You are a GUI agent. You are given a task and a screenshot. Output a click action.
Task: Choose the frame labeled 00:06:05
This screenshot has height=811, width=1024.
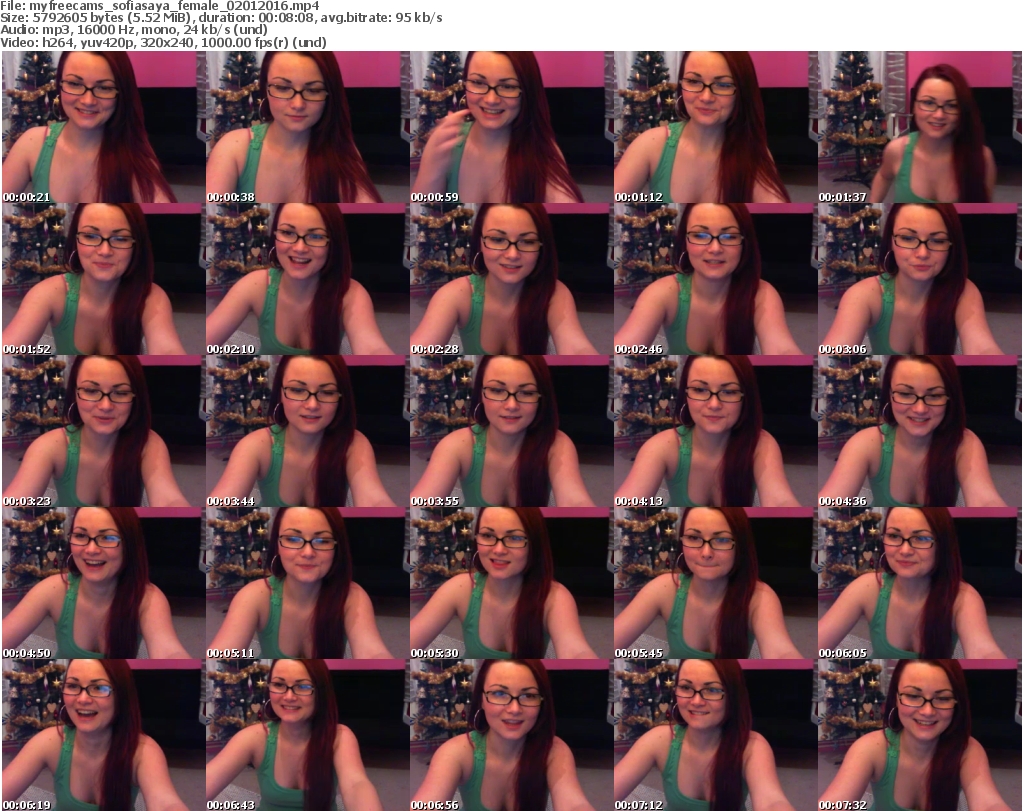(x=920, y=583)
